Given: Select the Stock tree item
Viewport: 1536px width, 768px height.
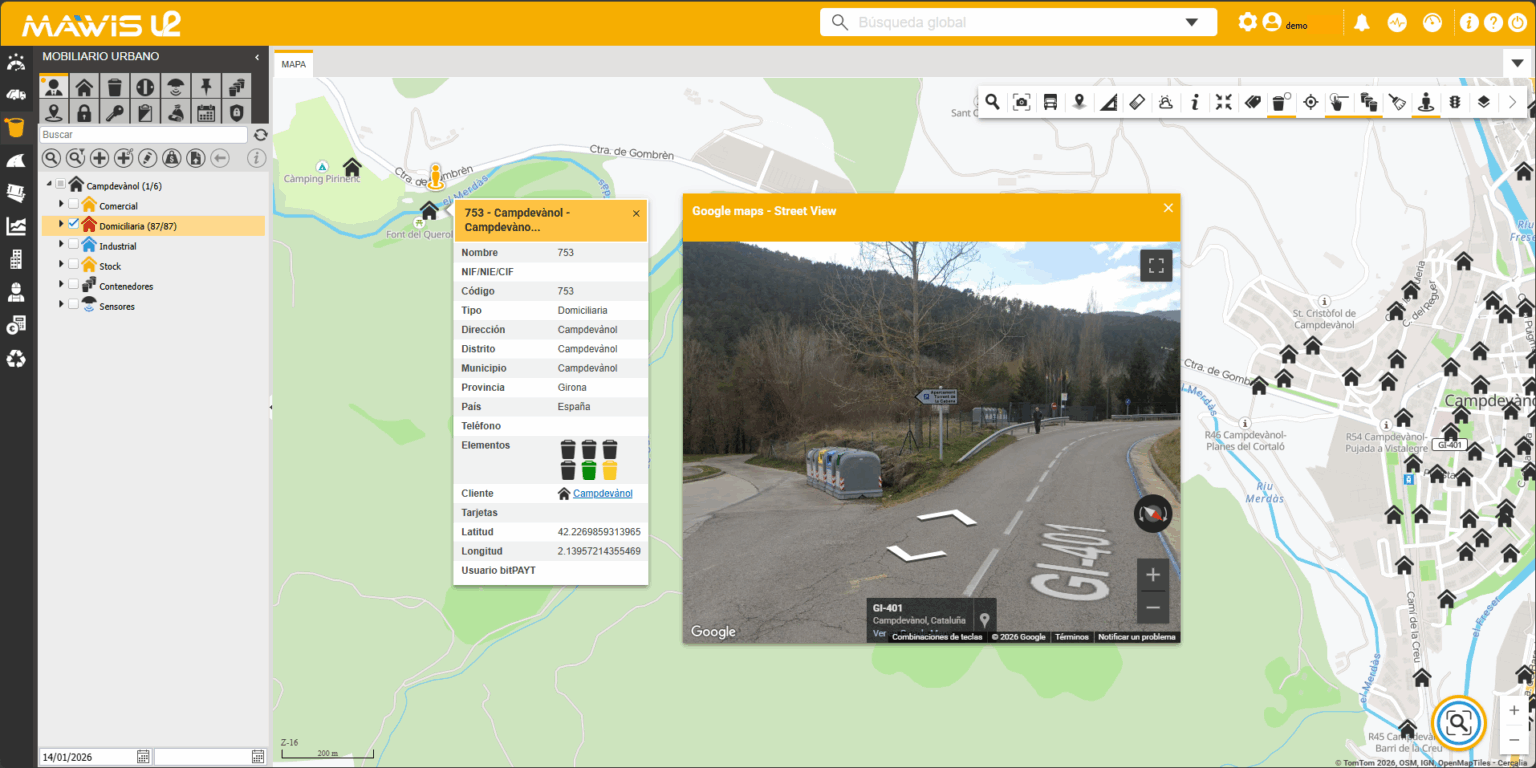Looking at the screenshot, I should point(110,266).
